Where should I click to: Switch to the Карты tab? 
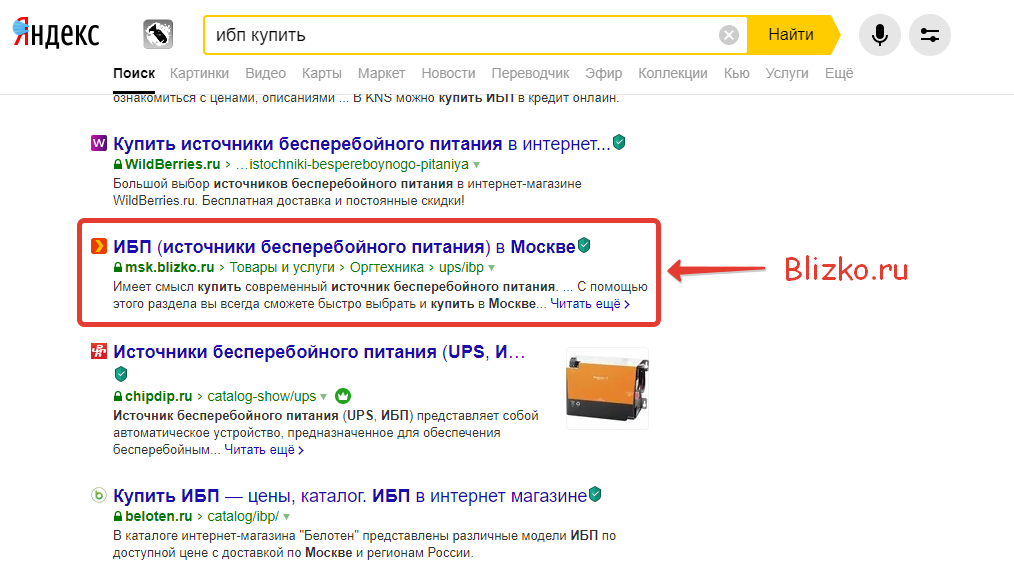pos(321,73)
